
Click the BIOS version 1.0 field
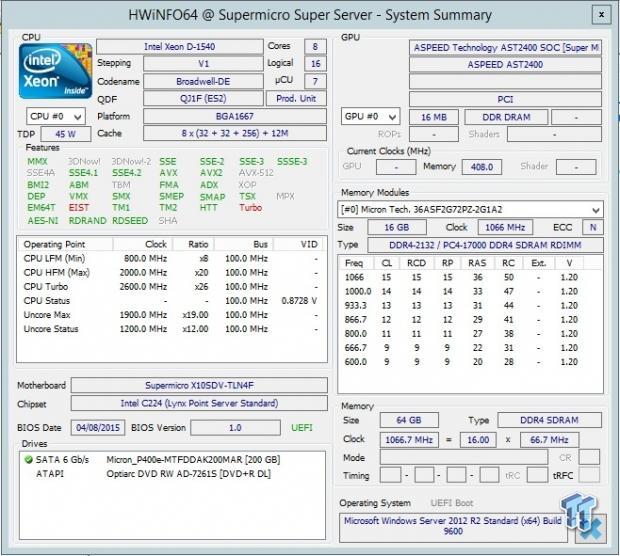click(235, 428)
